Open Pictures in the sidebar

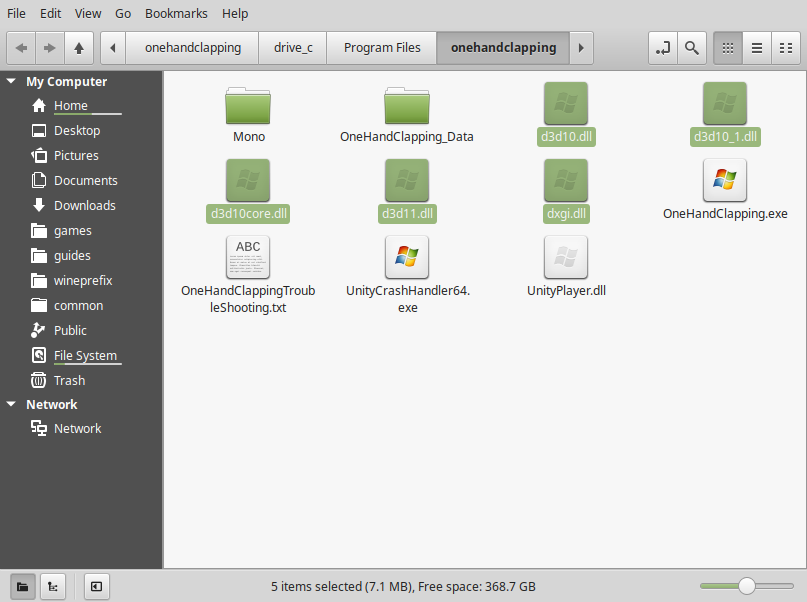pyautogui.click(x=81, y=155)
